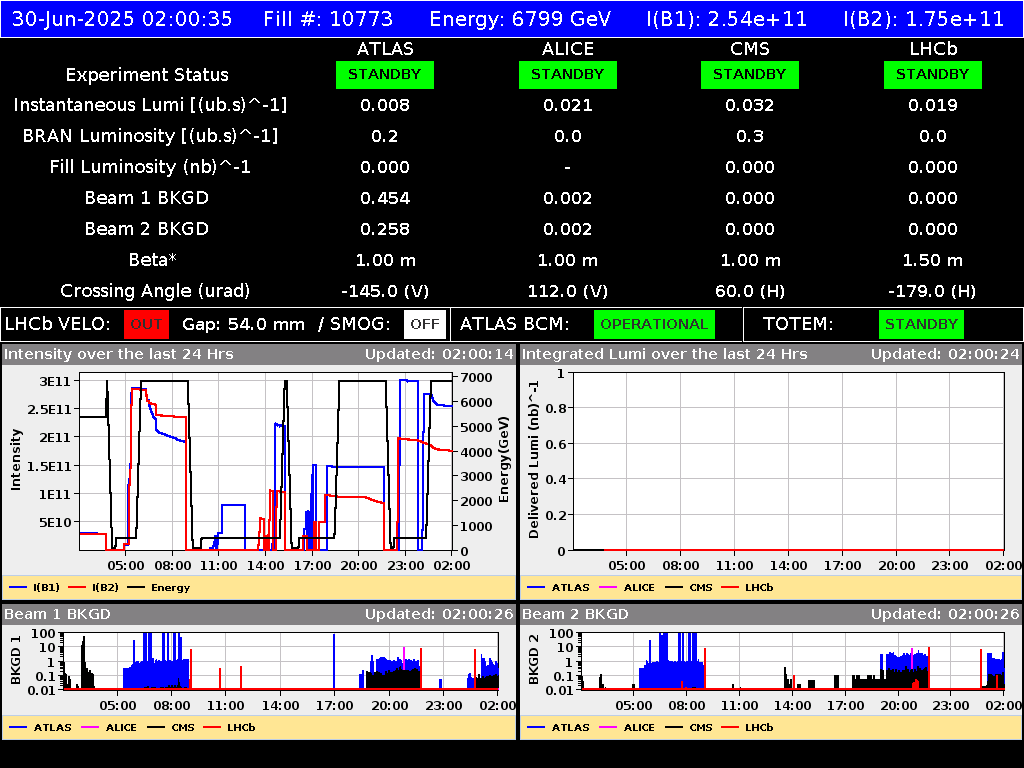Viewport: 1024px width, 768px height.
Task: Click the ALICE STANDBY status badge
Action: point(568,74)
